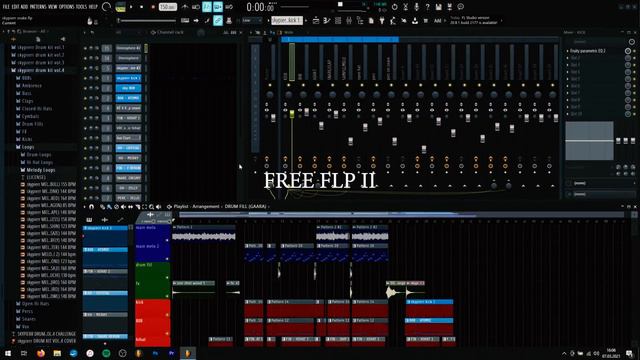The height and width of the screenshot is (360, 640).
Task: Open the plugin picker plug icon
Action: point(382,20)
